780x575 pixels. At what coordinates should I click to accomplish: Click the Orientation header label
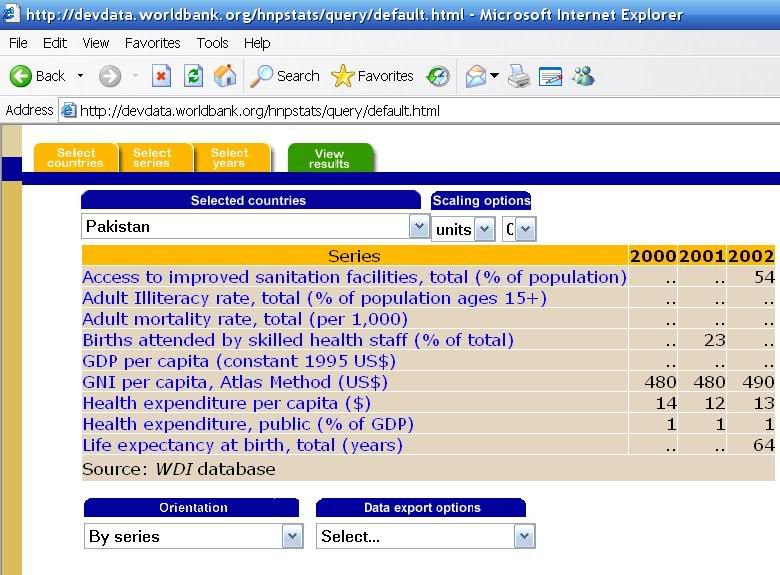coord(193,507)
